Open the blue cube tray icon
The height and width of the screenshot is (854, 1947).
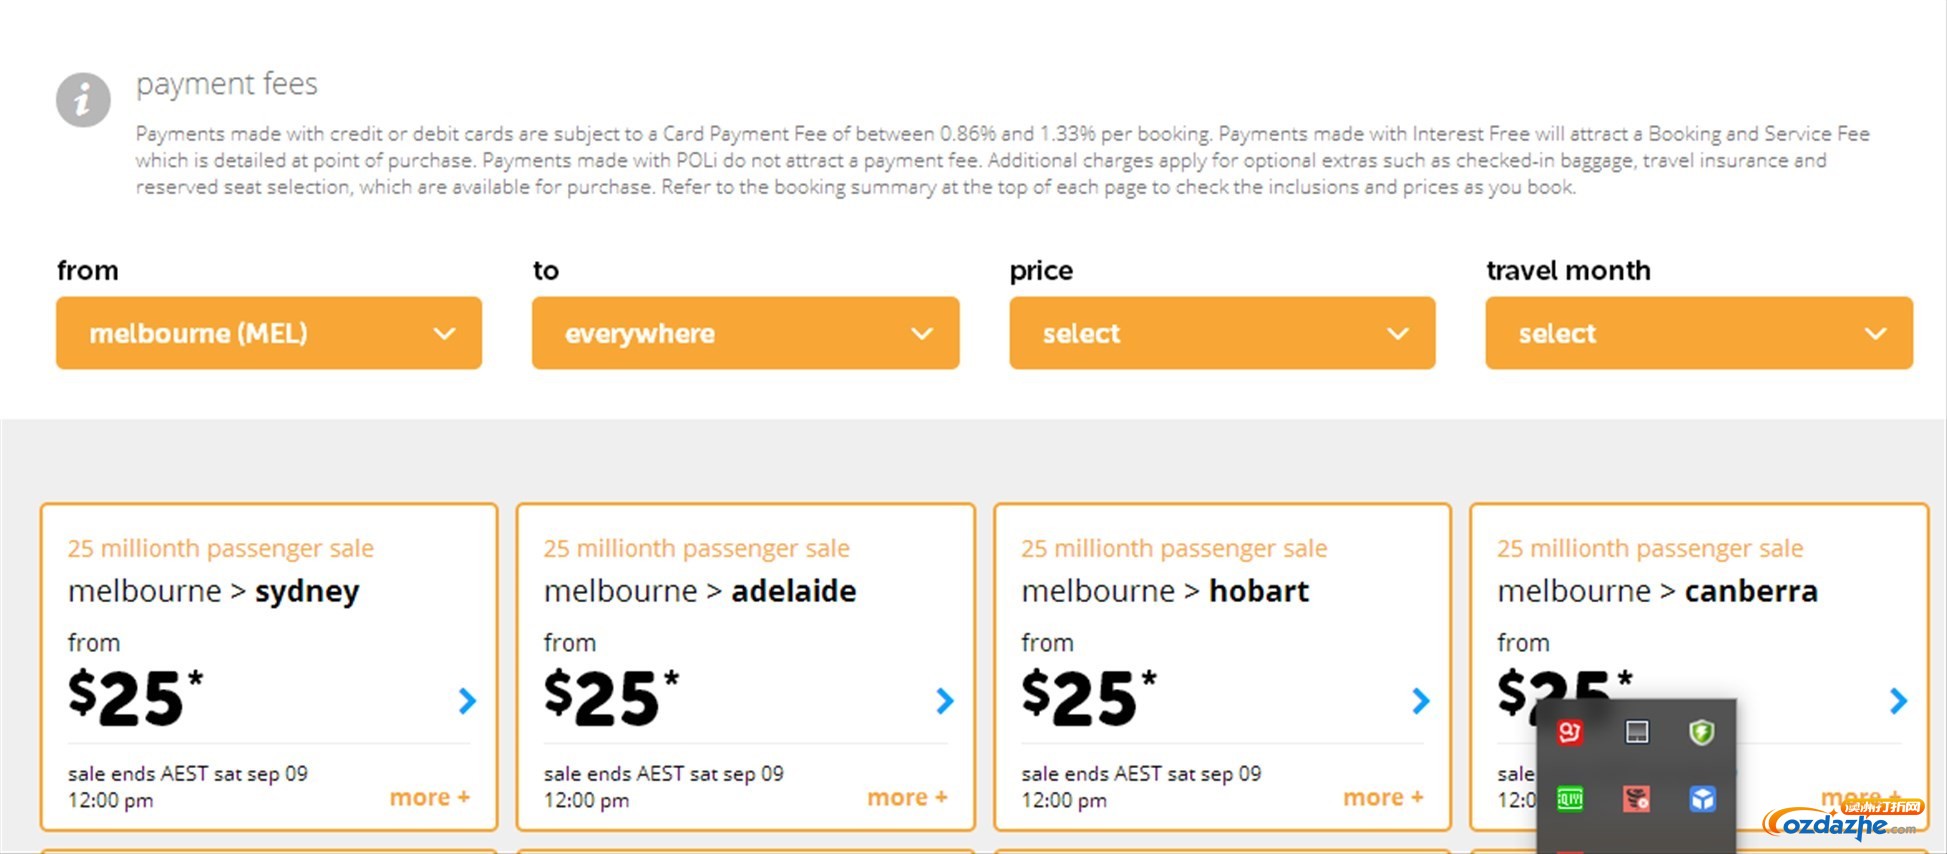pos(1702,799)
